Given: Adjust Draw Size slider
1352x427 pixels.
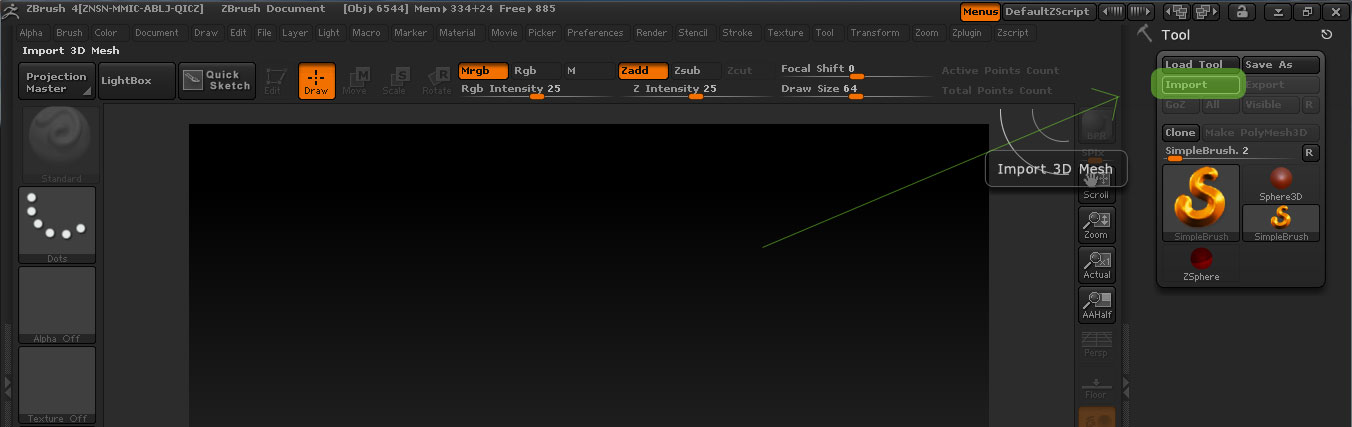Looking at the screenshot, I should 857,90.
